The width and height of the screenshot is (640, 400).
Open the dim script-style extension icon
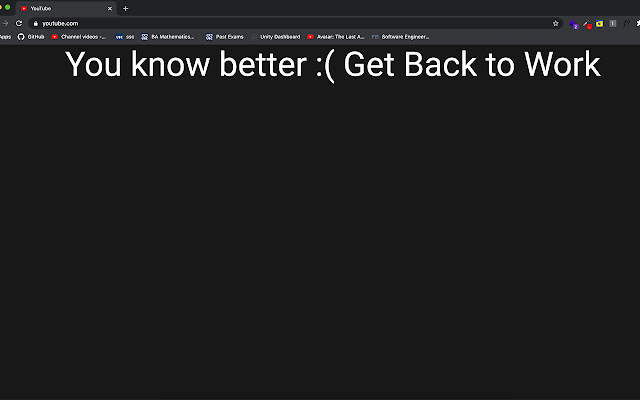[626, 24]
